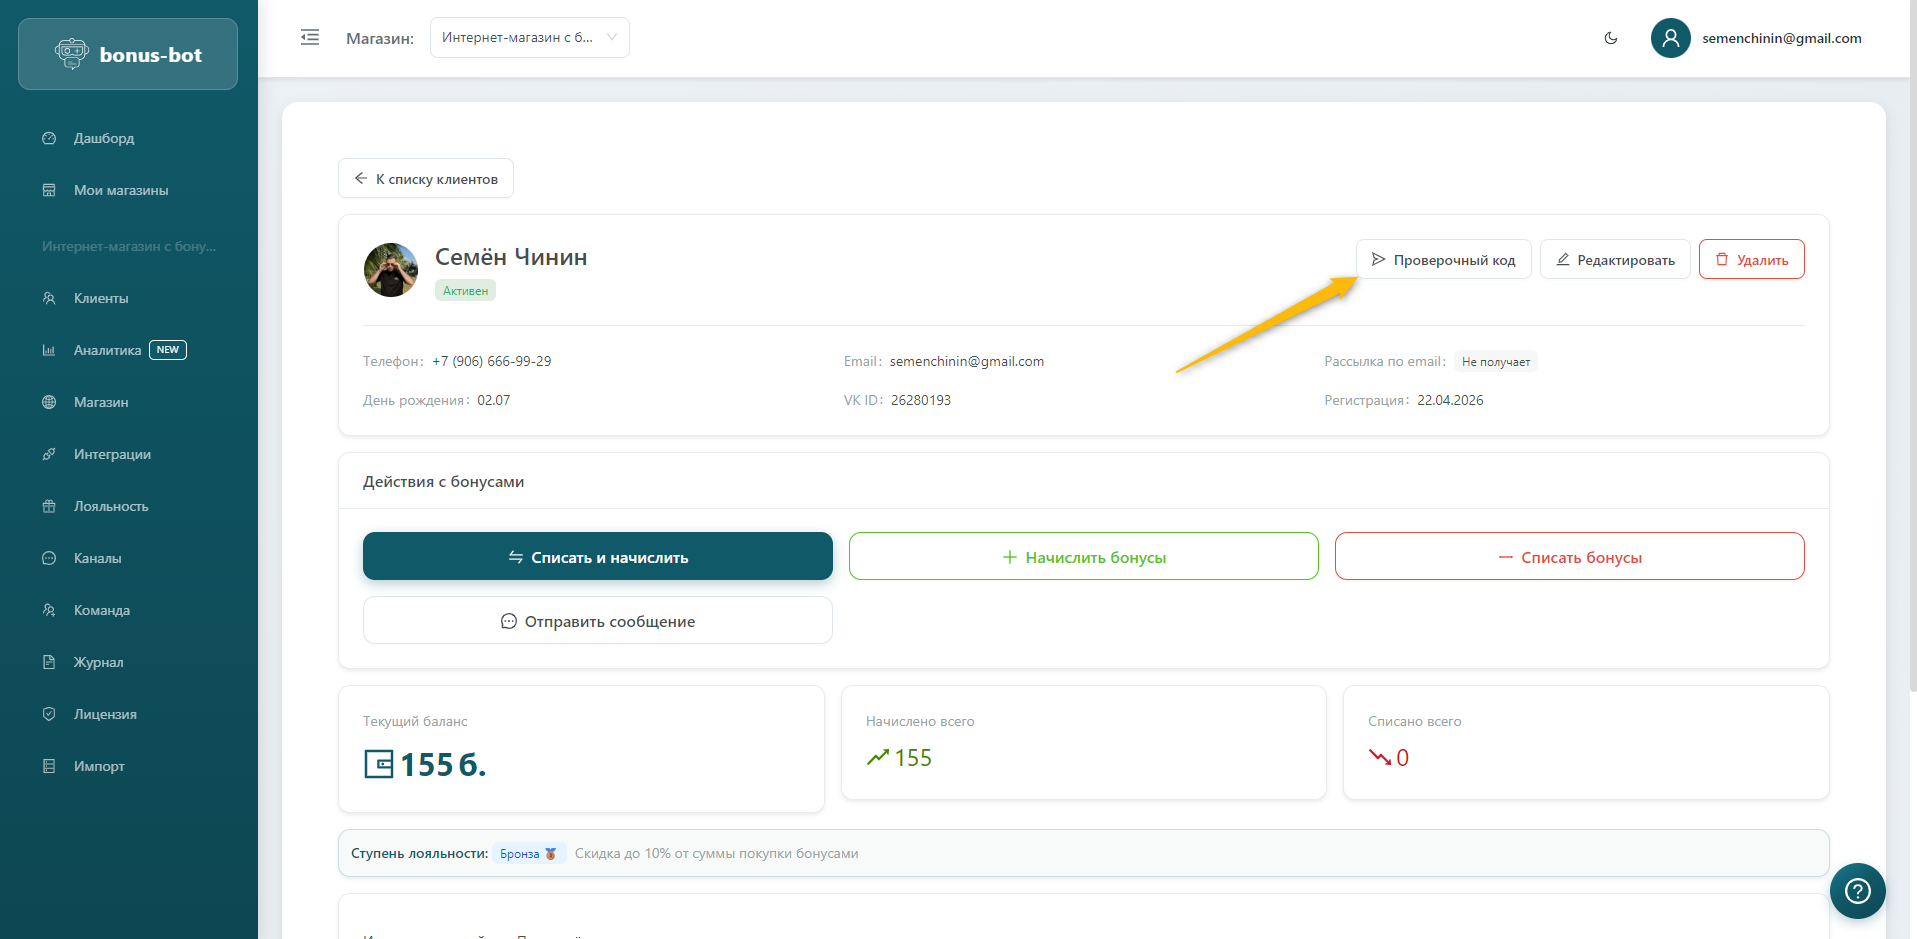Open Integrations in the sidebar
This screenshot has width=1917, height=939.
[x=112, y=454]
